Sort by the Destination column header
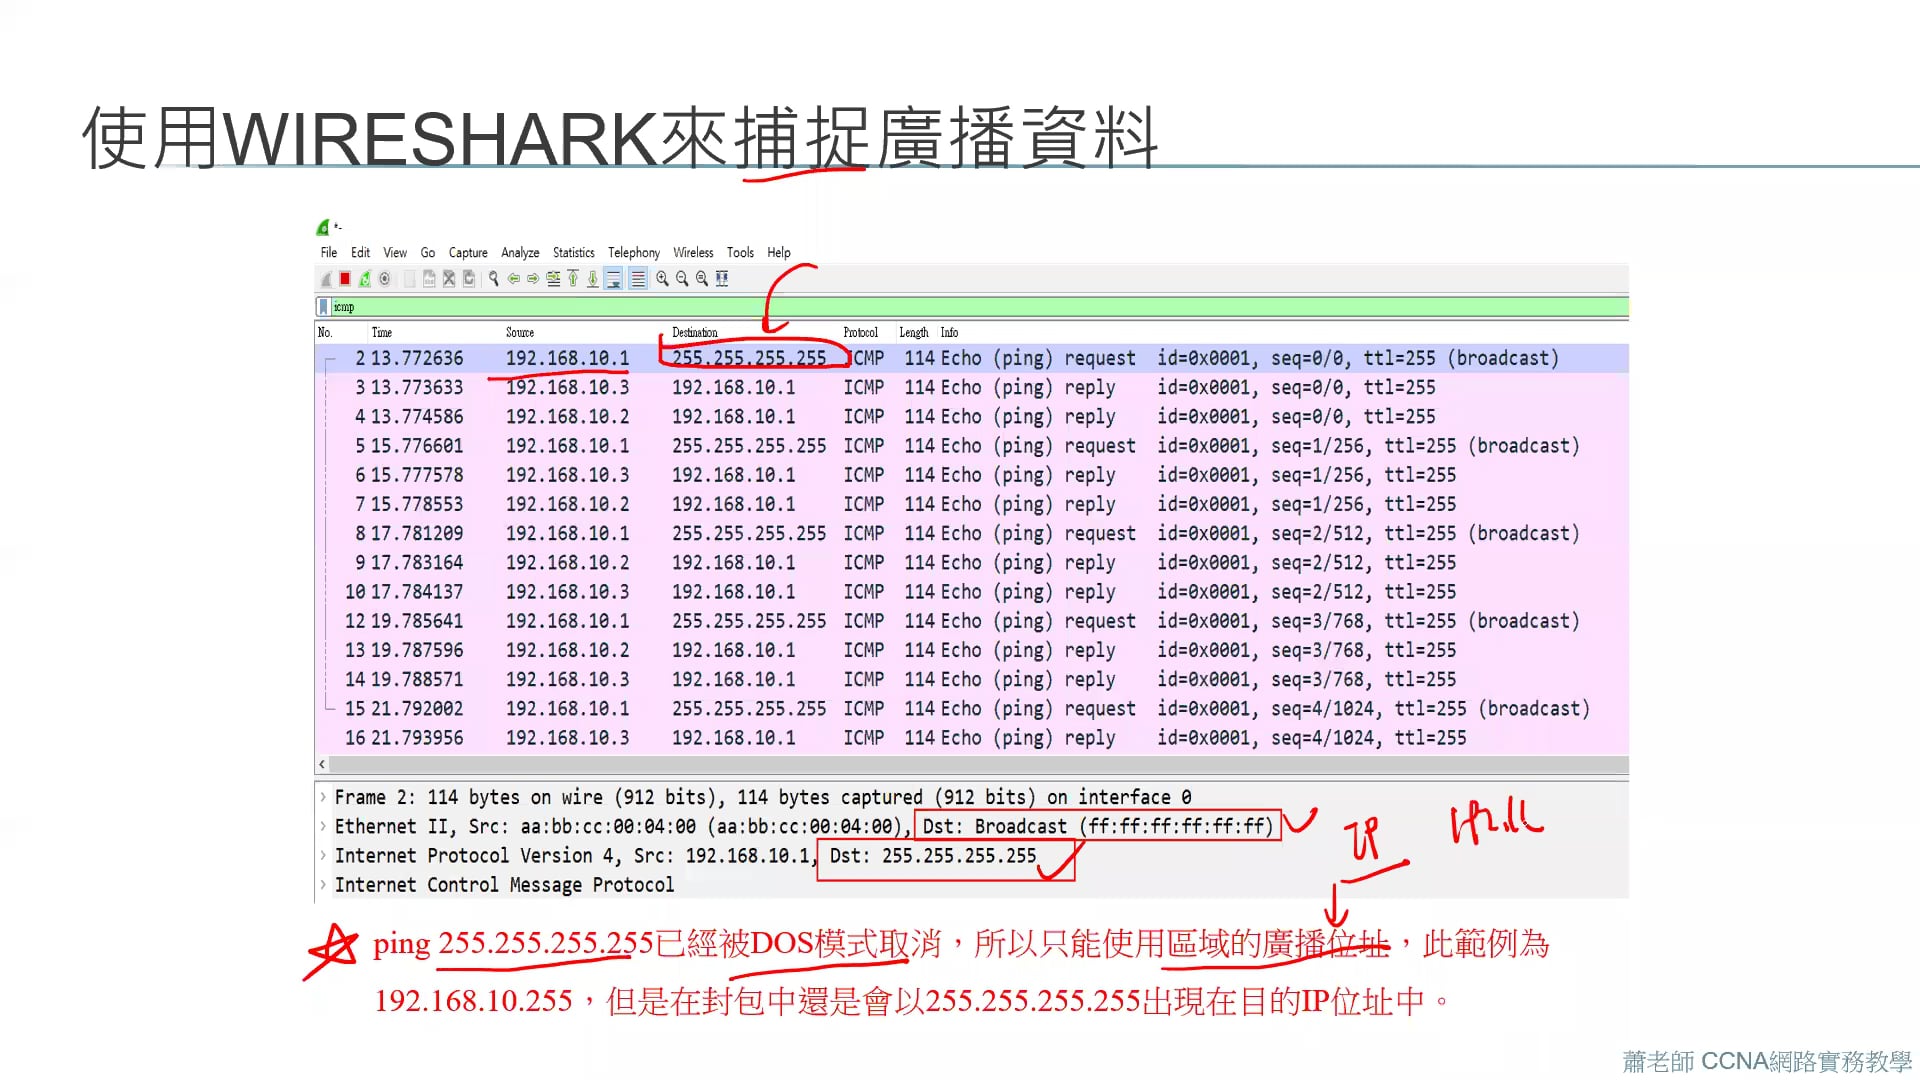This screenshot has height=1080, width=1920. click(694, 333)
